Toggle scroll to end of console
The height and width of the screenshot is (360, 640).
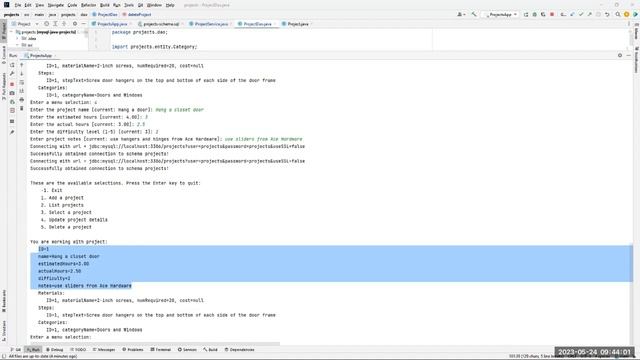(x=22, y=91)
